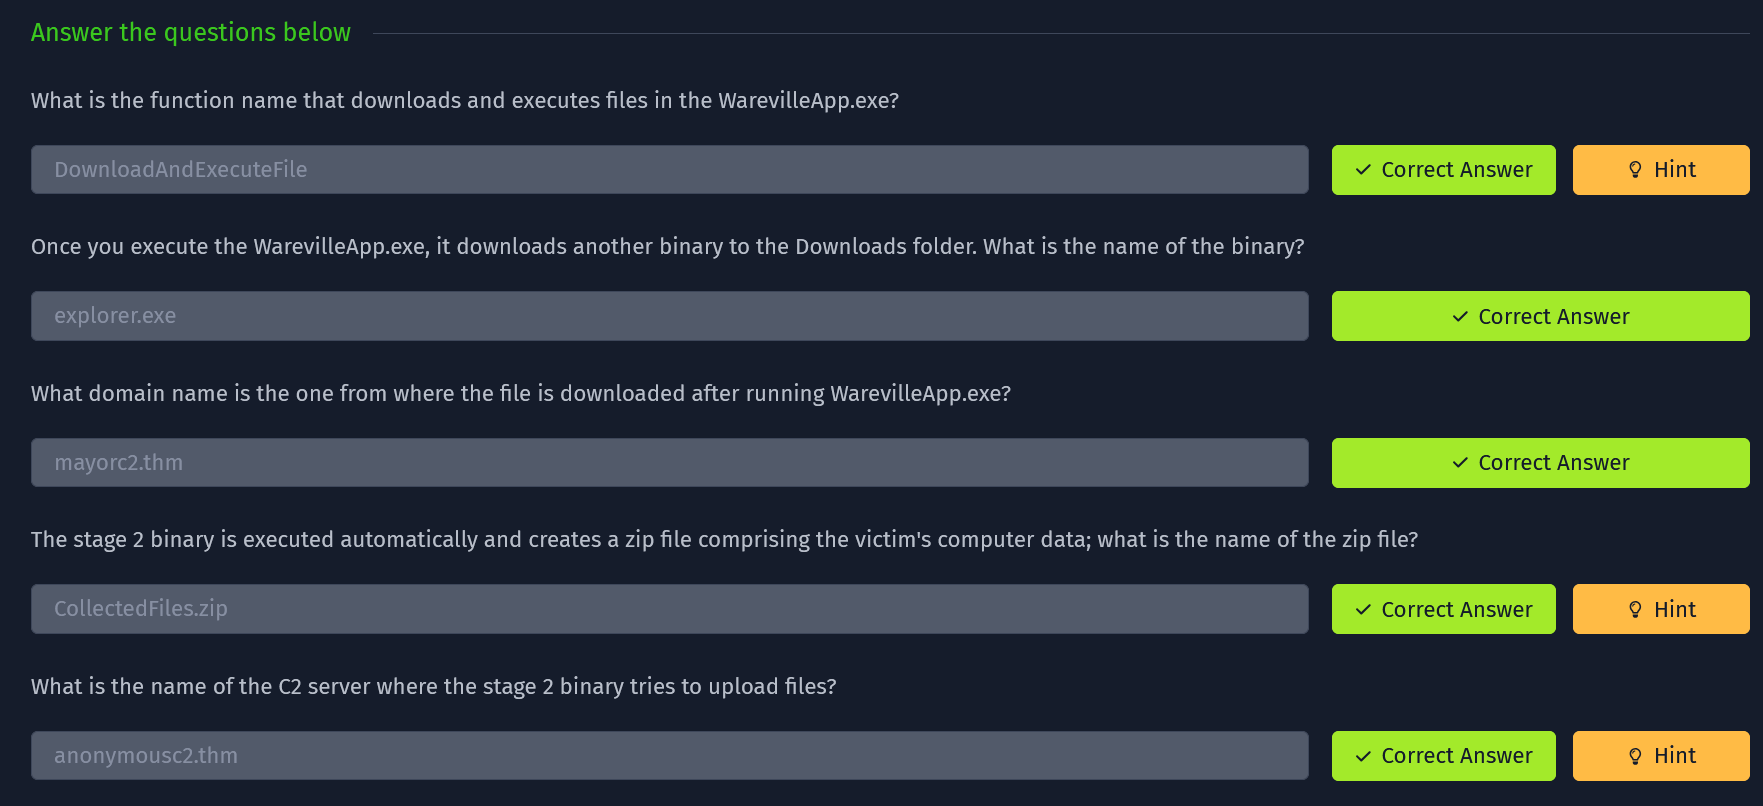Select the mayorc2.thm answer input box

(669, 463)
